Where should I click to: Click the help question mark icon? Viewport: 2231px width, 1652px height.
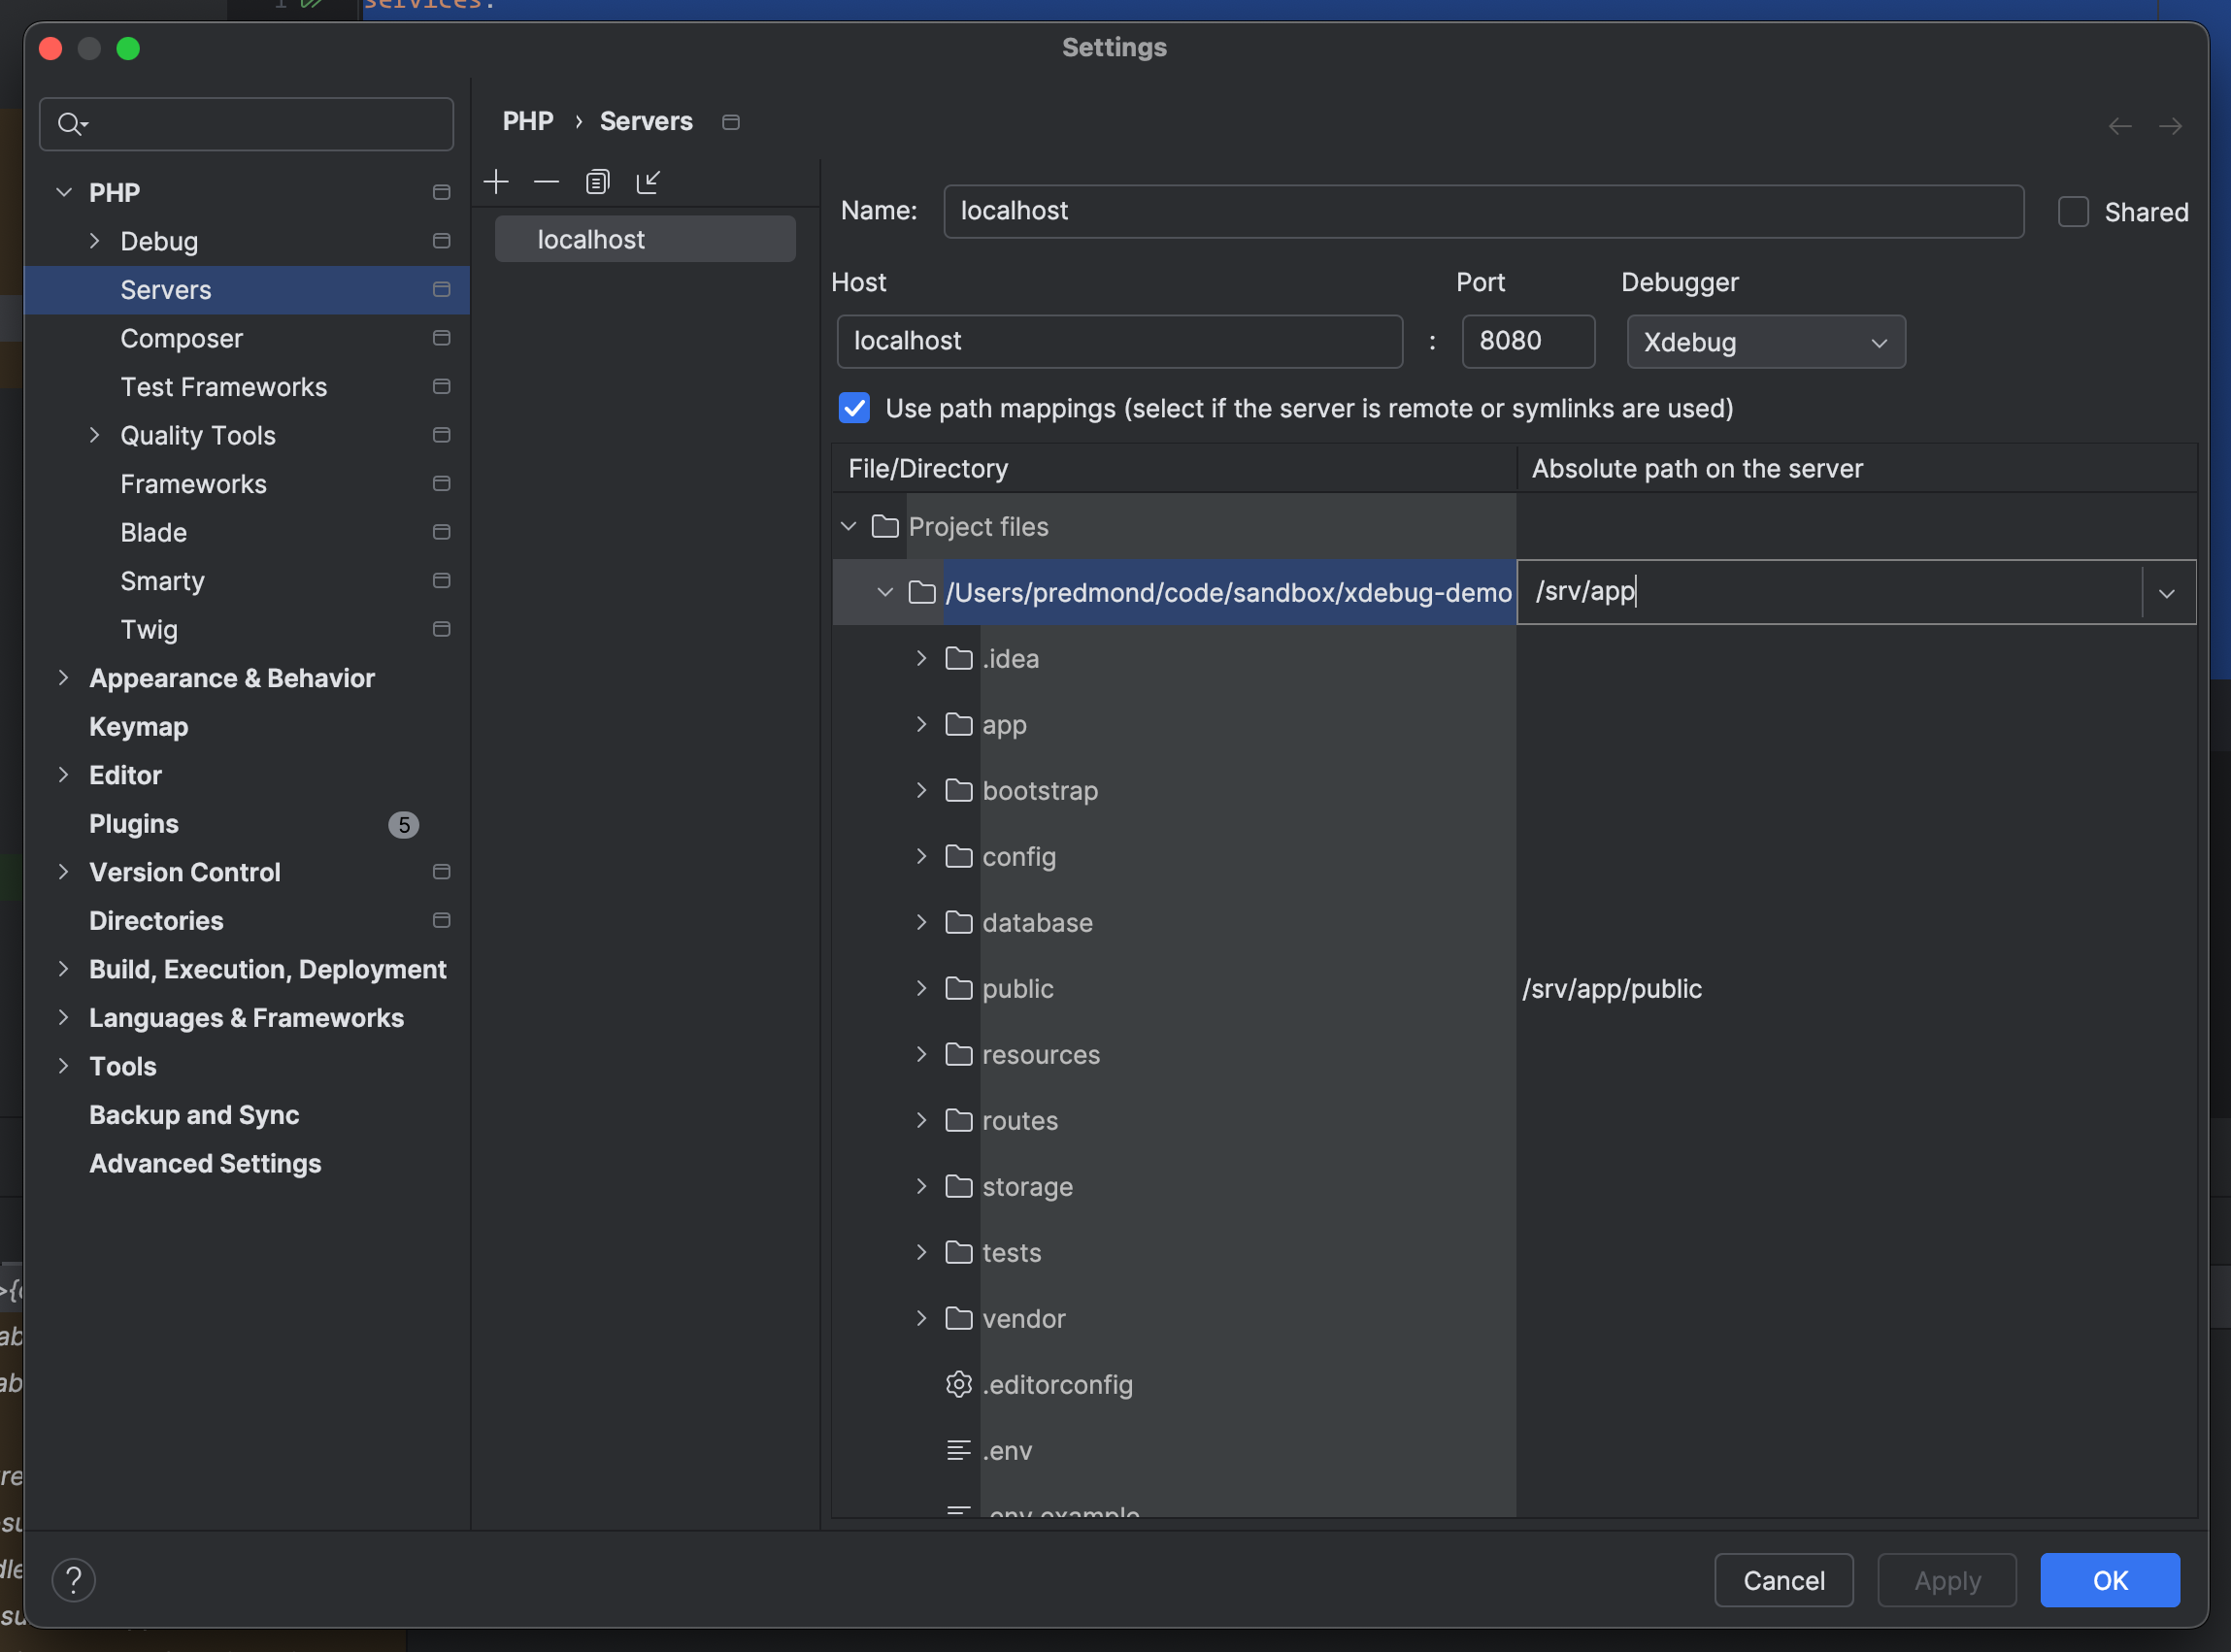point(73,1580)
